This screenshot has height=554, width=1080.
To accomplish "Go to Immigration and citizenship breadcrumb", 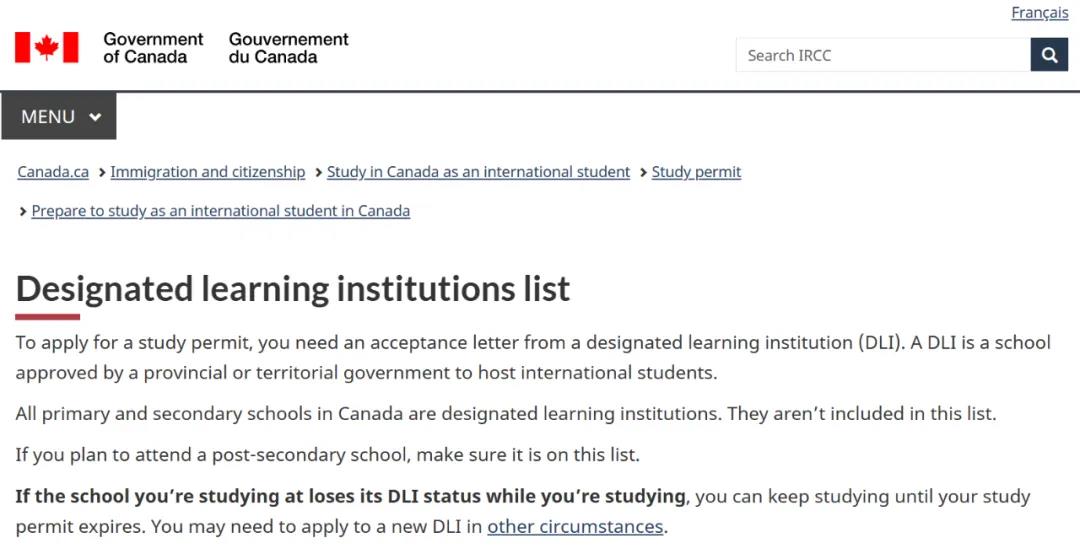I will pyautogui.click(x=207, y=172).
